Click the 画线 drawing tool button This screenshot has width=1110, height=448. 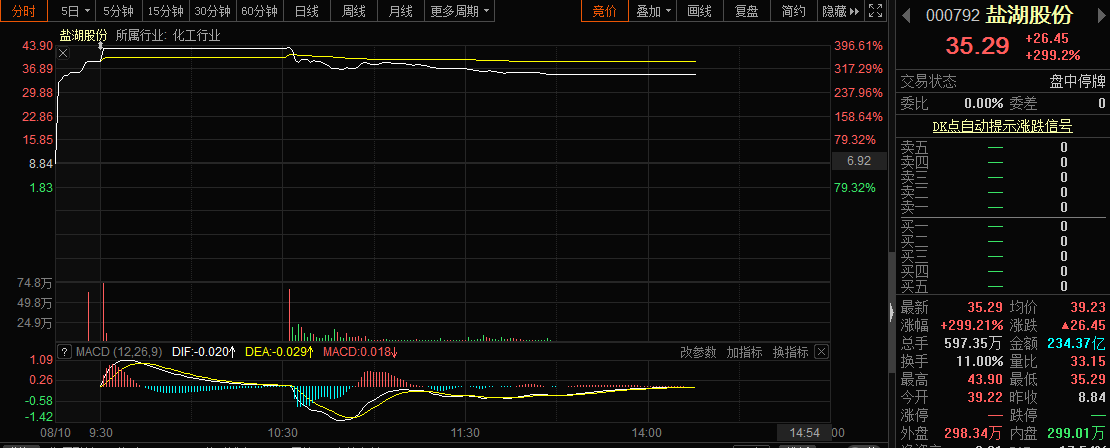pyautogui.click(x=699, y=11)
